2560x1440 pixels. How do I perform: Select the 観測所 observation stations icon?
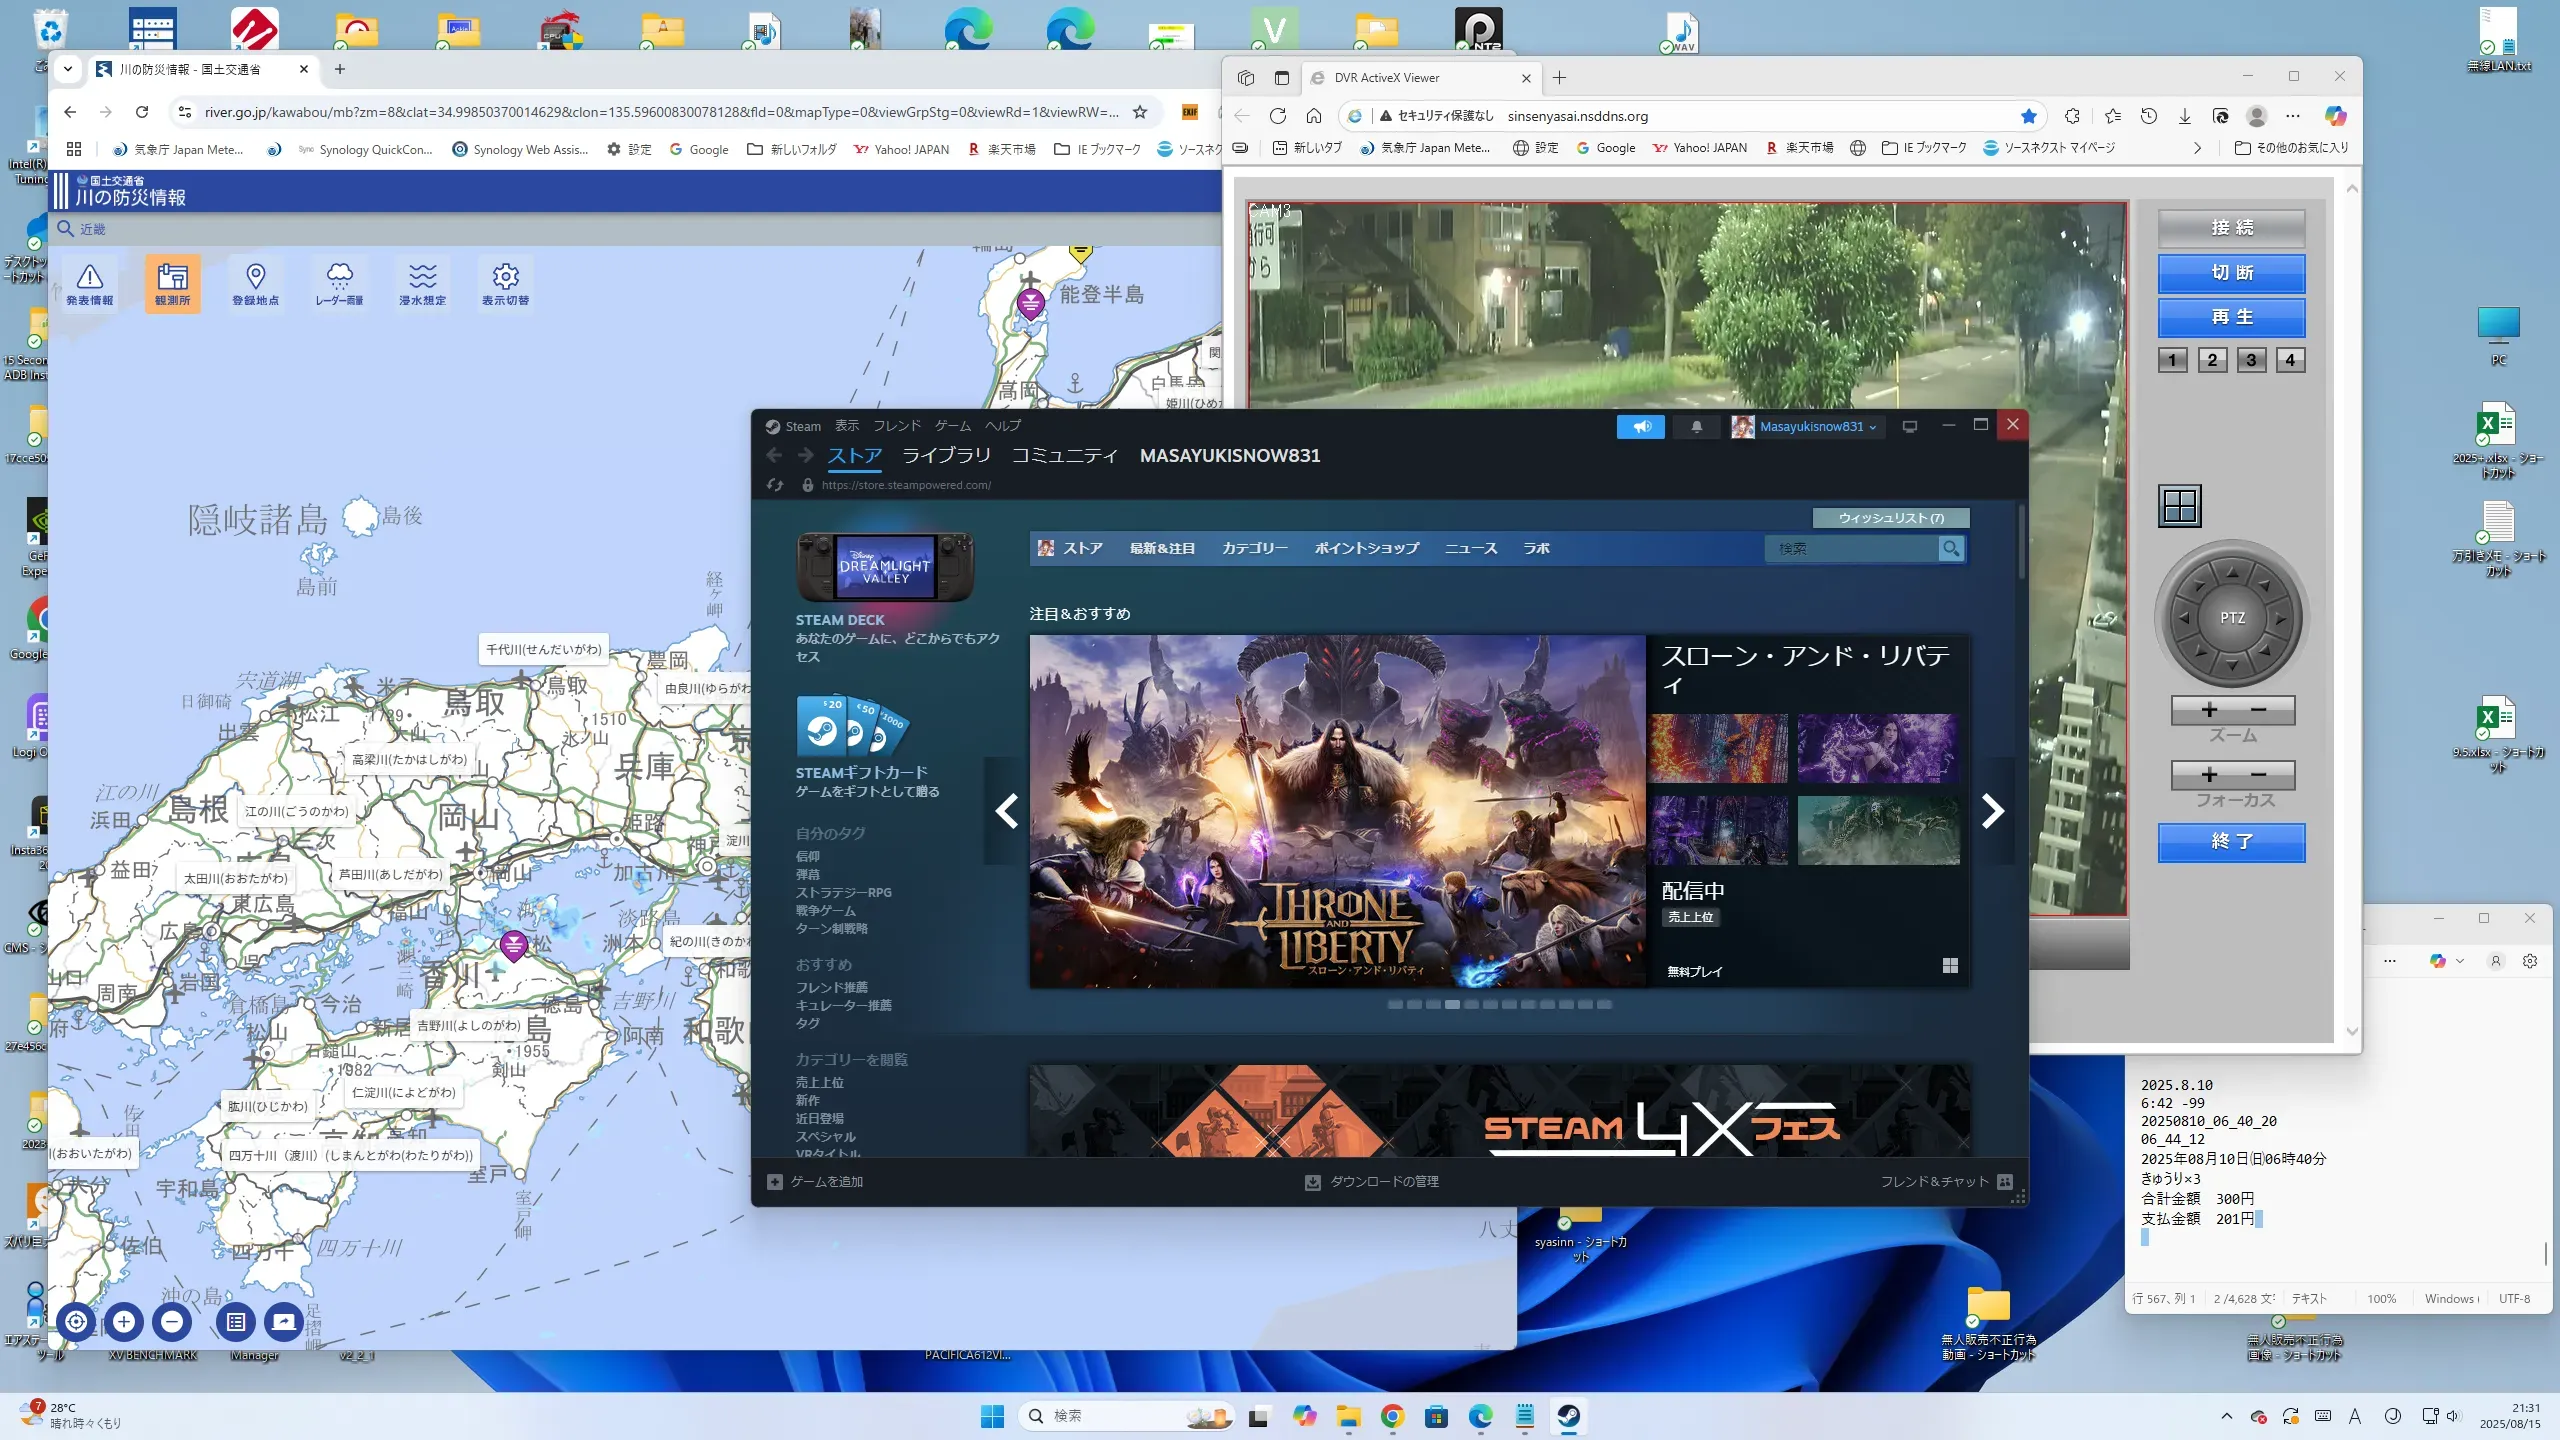(172, 283)
